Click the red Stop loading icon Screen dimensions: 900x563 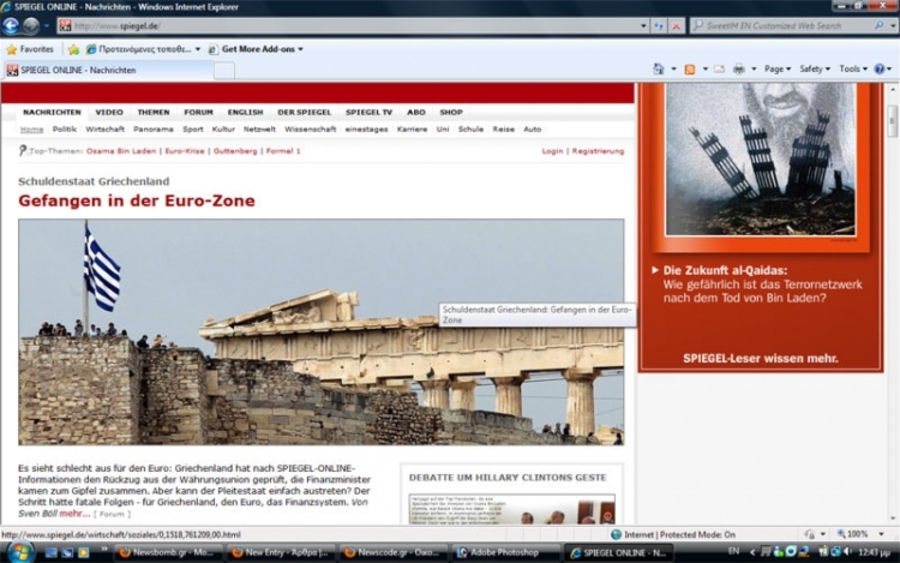[677, 26]
